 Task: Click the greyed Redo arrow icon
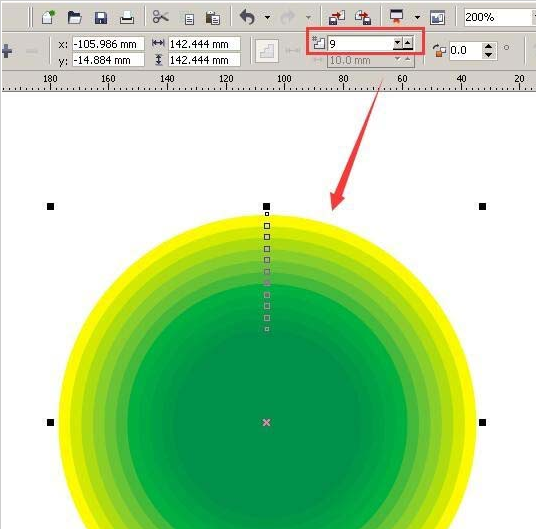pyautogui.click(x=287, y=17)
